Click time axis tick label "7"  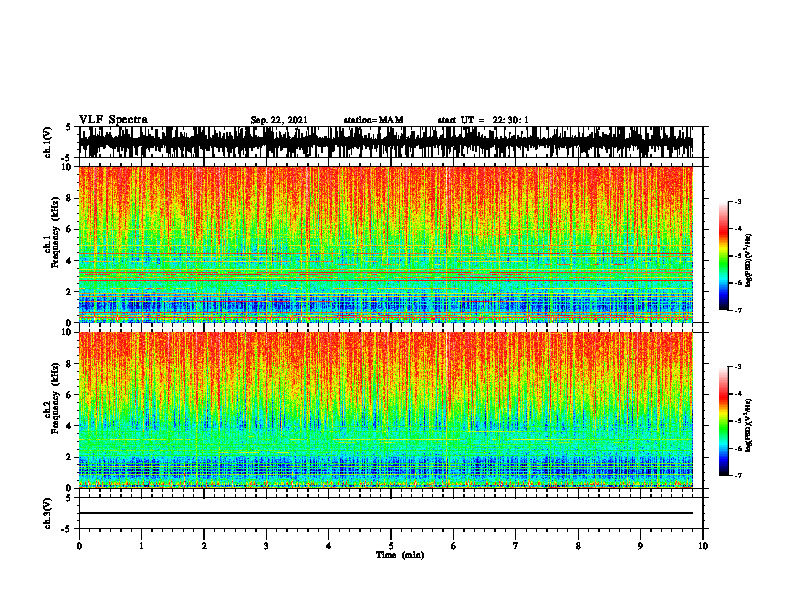coord(516,546)
